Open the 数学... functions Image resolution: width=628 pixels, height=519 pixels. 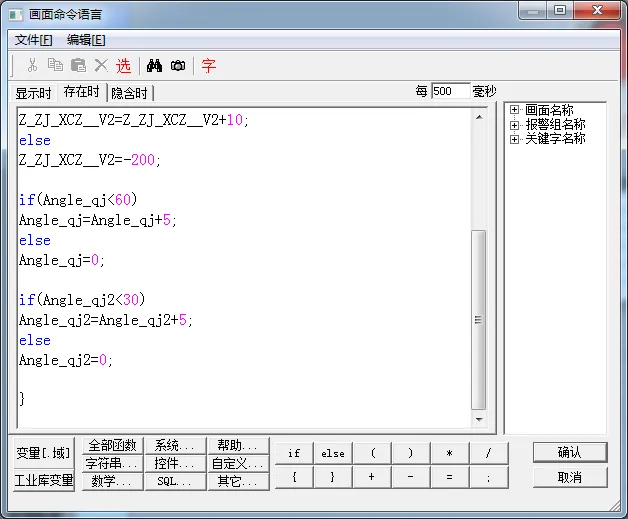coord(113,481)
